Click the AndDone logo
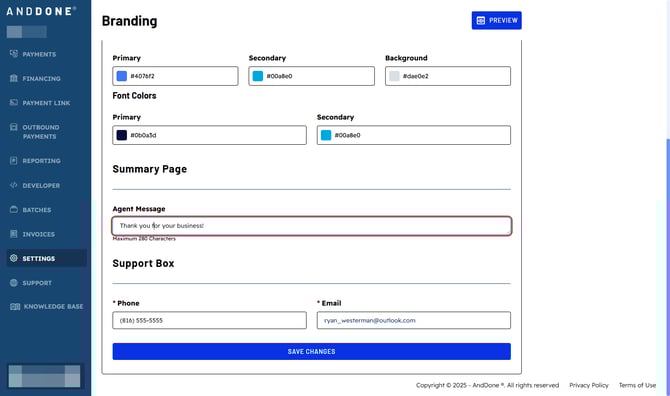Screen dimensions: 670x396 [41, 11]
